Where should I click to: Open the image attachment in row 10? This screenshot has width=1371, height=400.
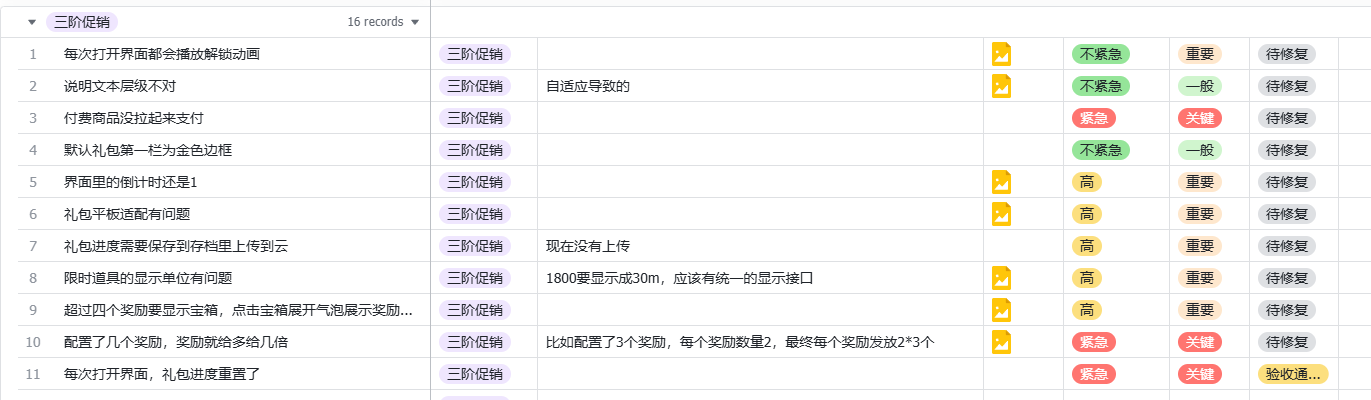point(1001,342)
